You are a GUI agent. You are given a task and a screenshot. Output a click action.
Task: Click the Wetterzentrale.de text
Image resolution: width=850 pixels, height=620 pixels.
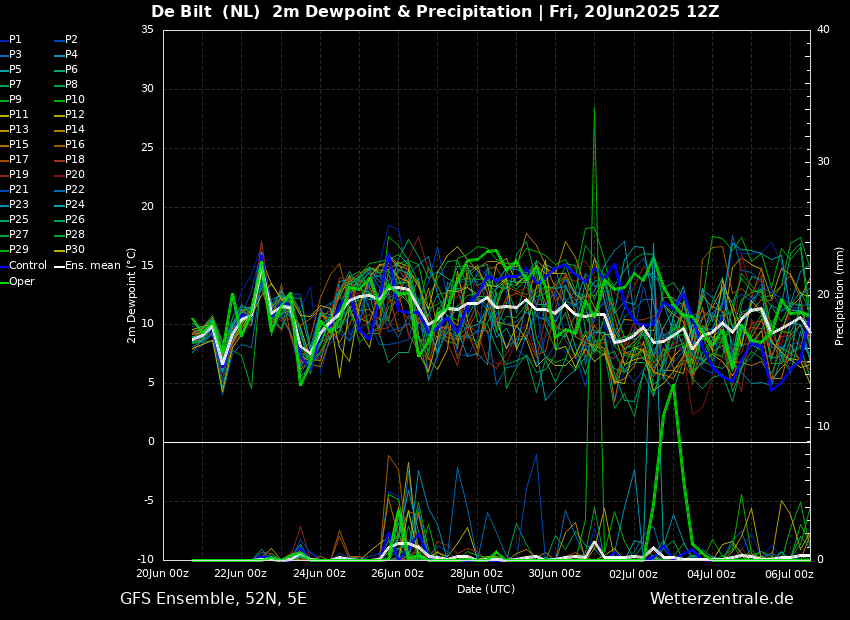(x=721, y=599)
